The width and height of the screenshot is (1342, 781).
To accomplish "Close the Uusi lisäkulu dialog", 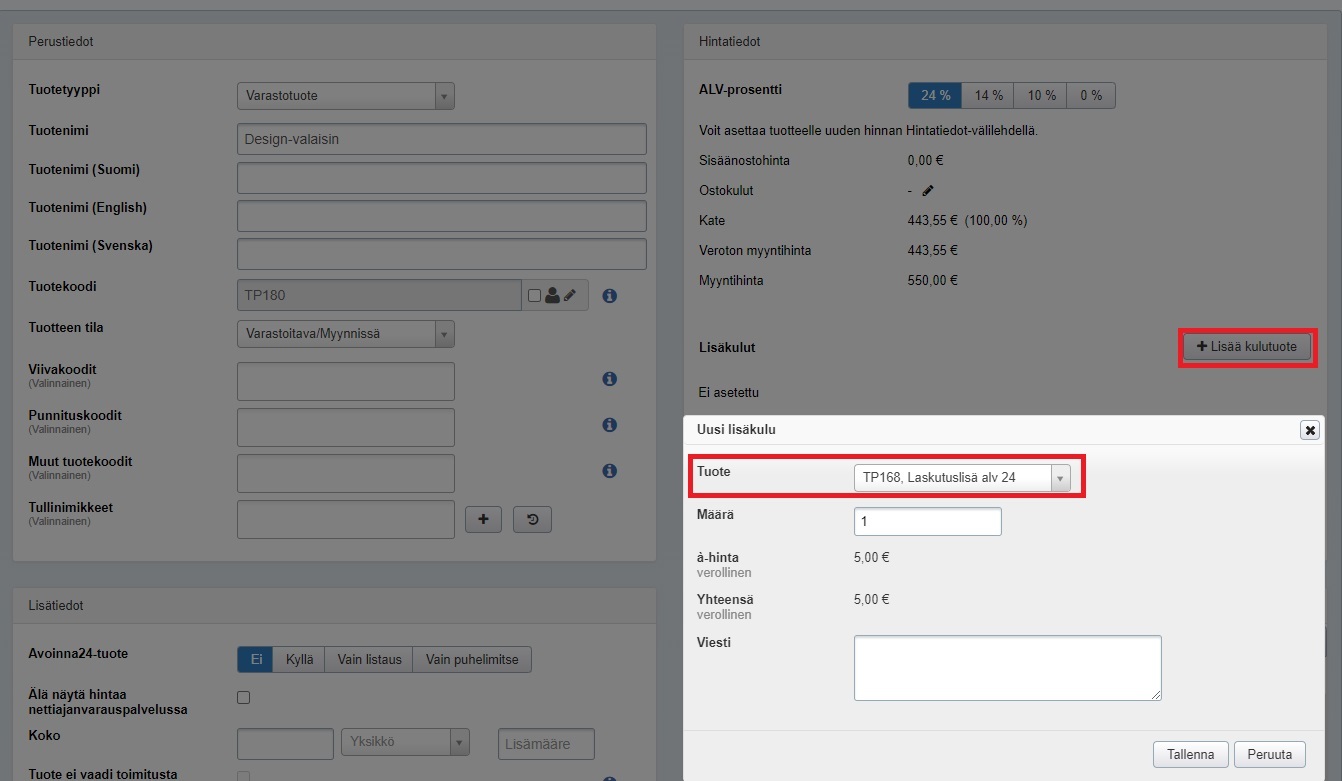I will [1309, 430].
